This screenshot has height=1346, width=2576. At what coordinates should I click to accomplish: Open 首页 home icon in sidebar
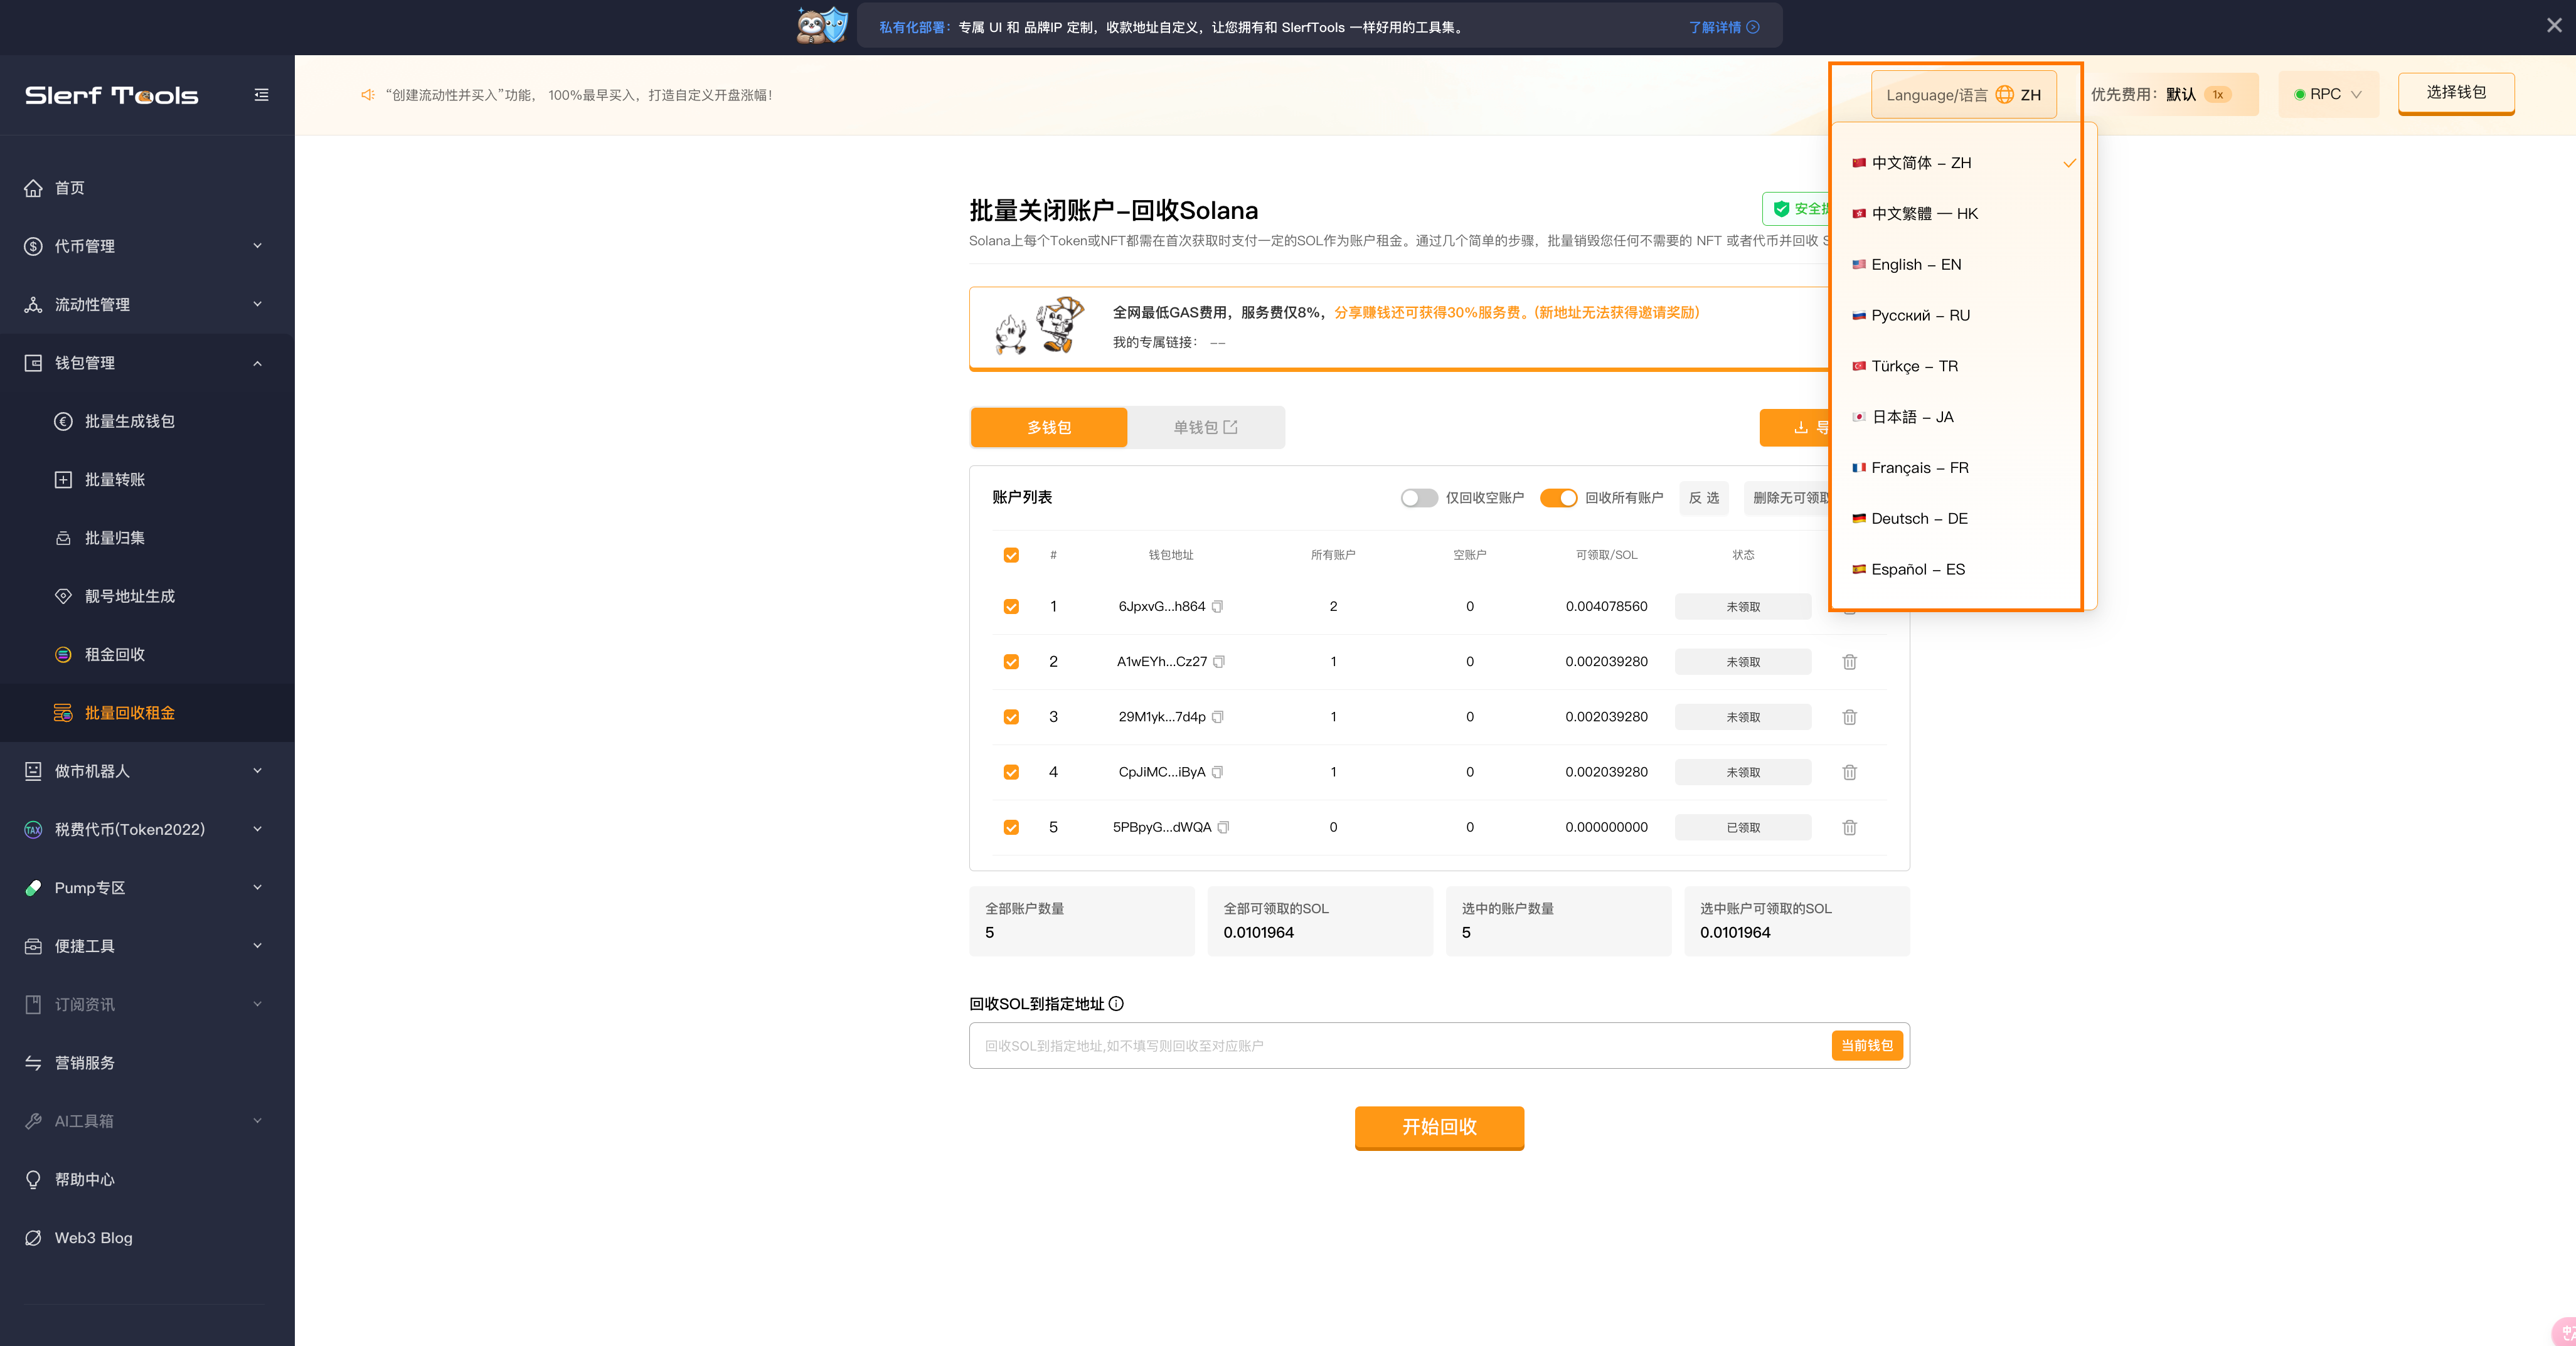(x=33, y=188)
